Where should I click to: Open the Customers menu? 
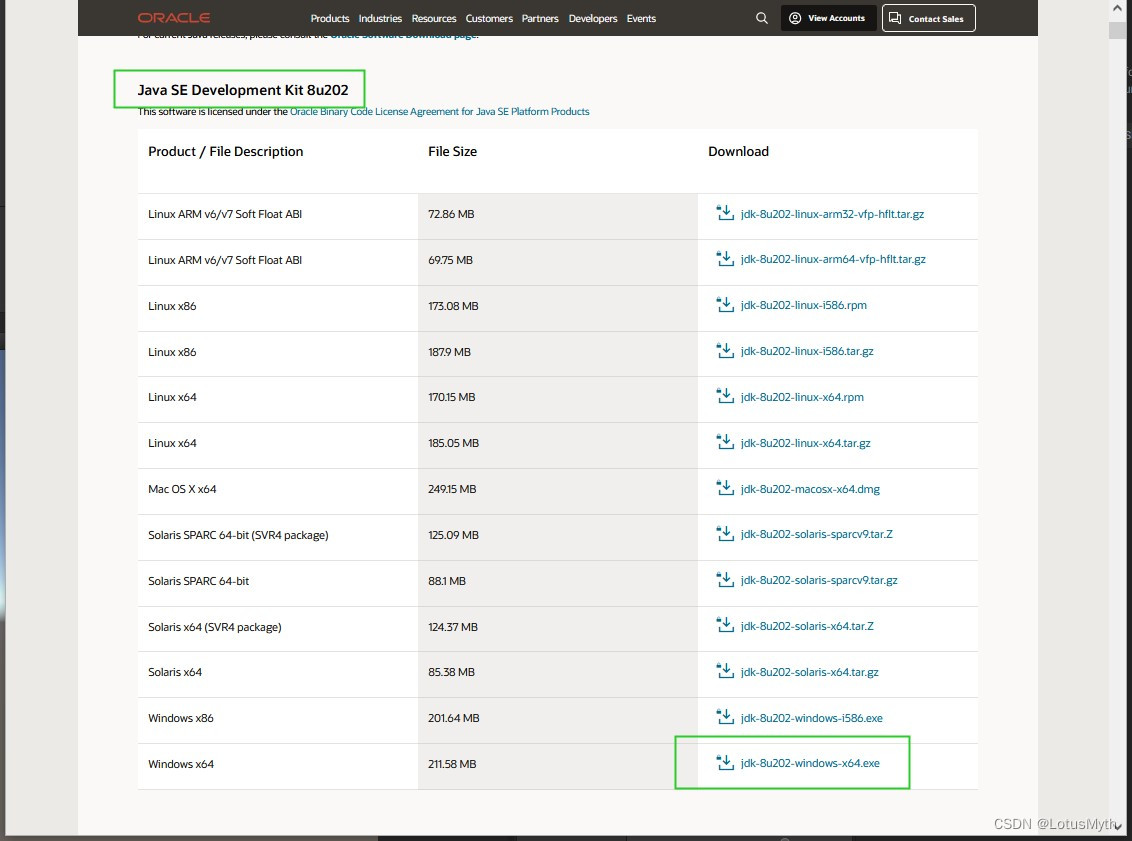489,18
